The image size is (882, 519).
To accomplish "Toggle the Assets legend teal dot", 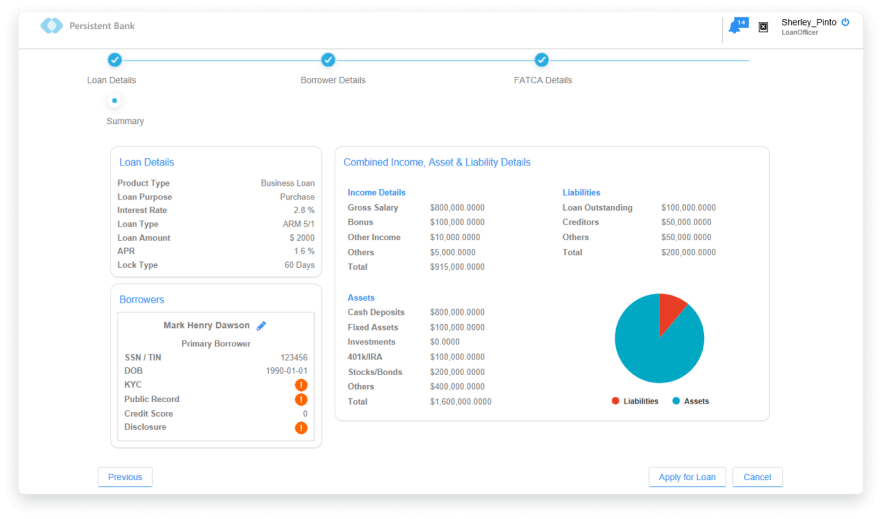I will (676, 401).
